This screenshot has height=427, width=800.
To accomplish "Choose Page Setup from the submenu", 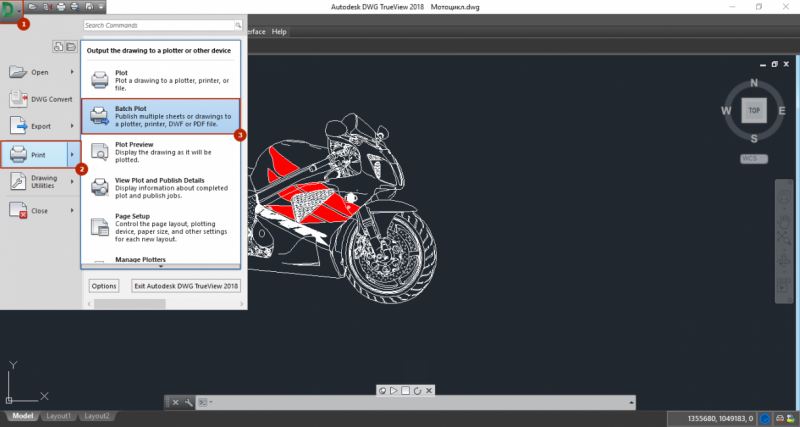I will click(x=160, y=227).
